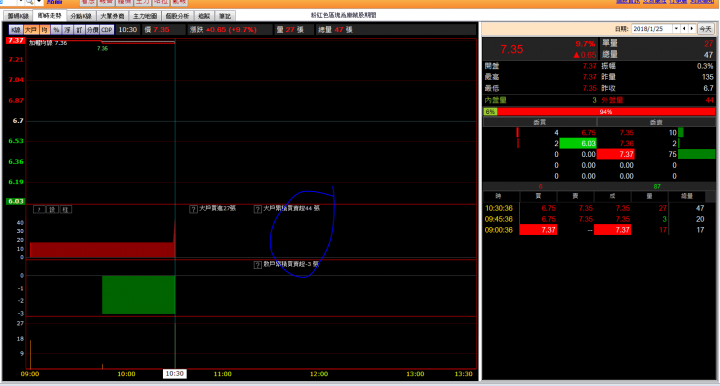Go to previous day with left arrow

pos(684,28)
